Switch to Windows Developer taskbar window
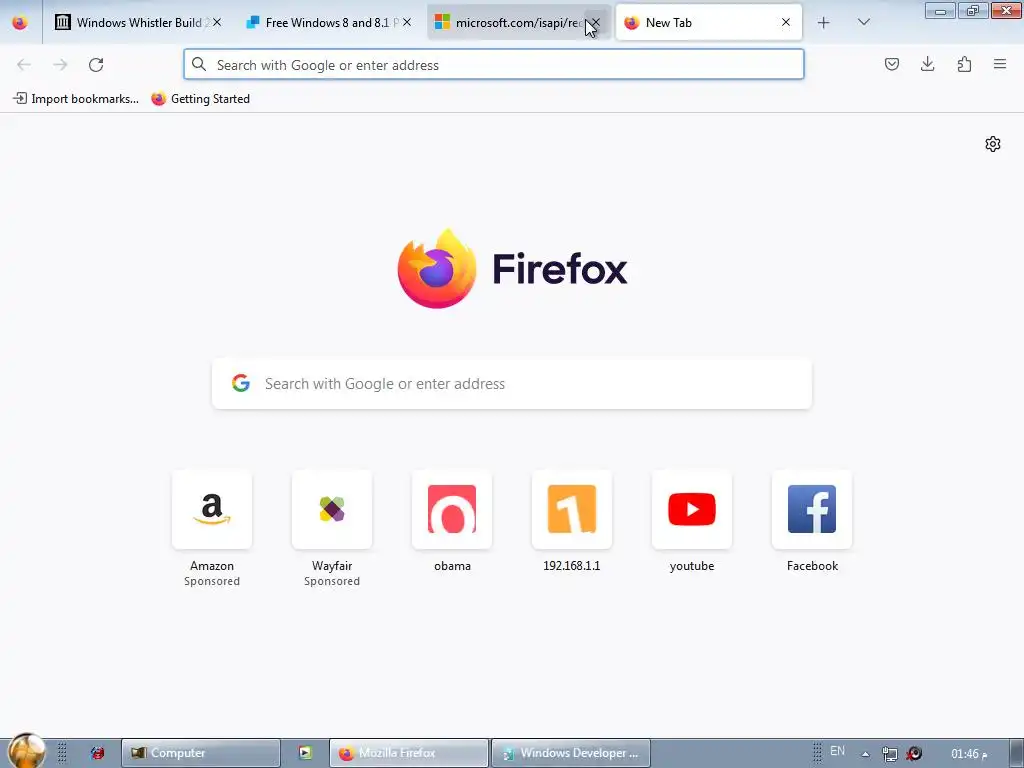The width and height of the screenshot is (1024, 768). tap(571, 753)
